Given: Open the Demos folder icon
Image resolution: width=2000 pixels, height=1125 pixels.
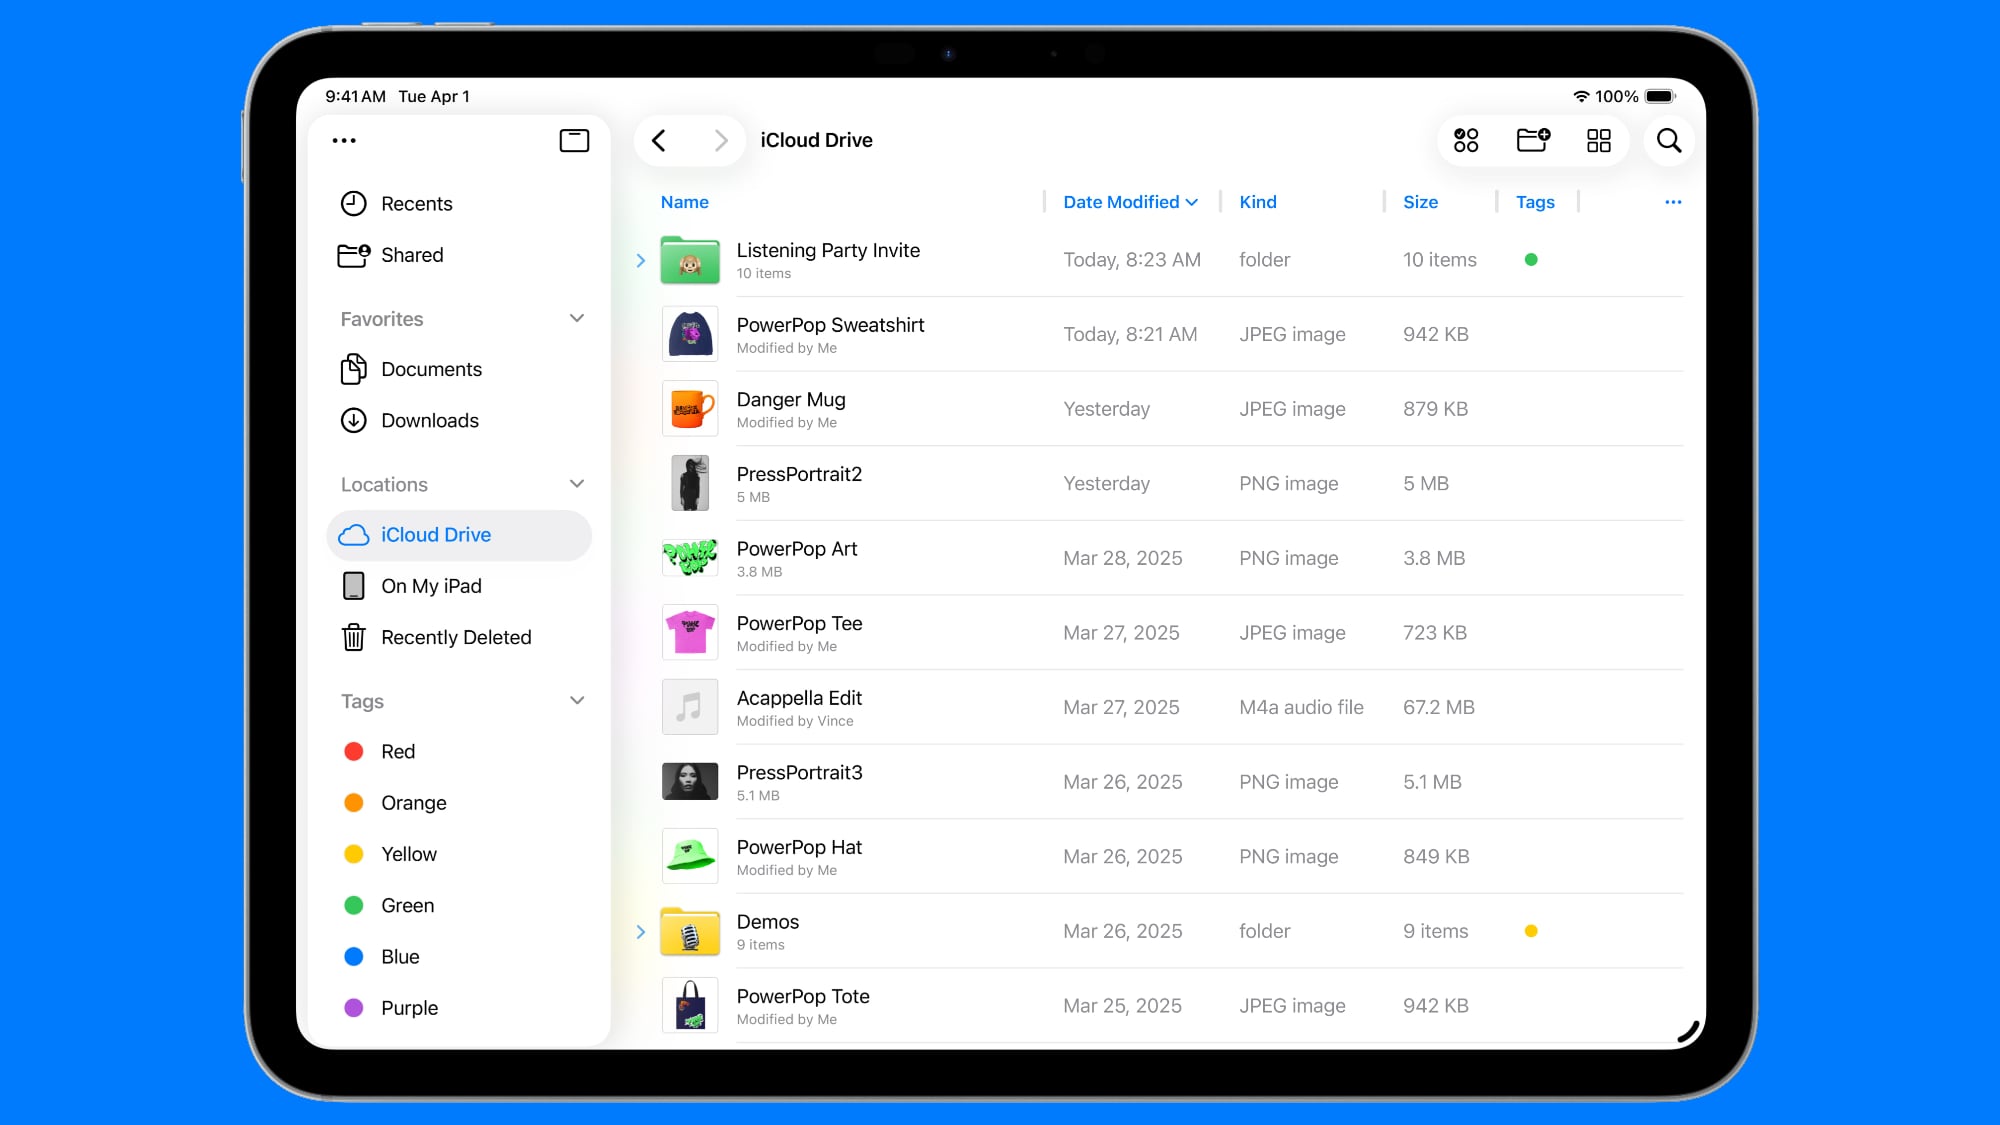Looking at the screenshot, I should pyautogui.click(x=690, y=931).
